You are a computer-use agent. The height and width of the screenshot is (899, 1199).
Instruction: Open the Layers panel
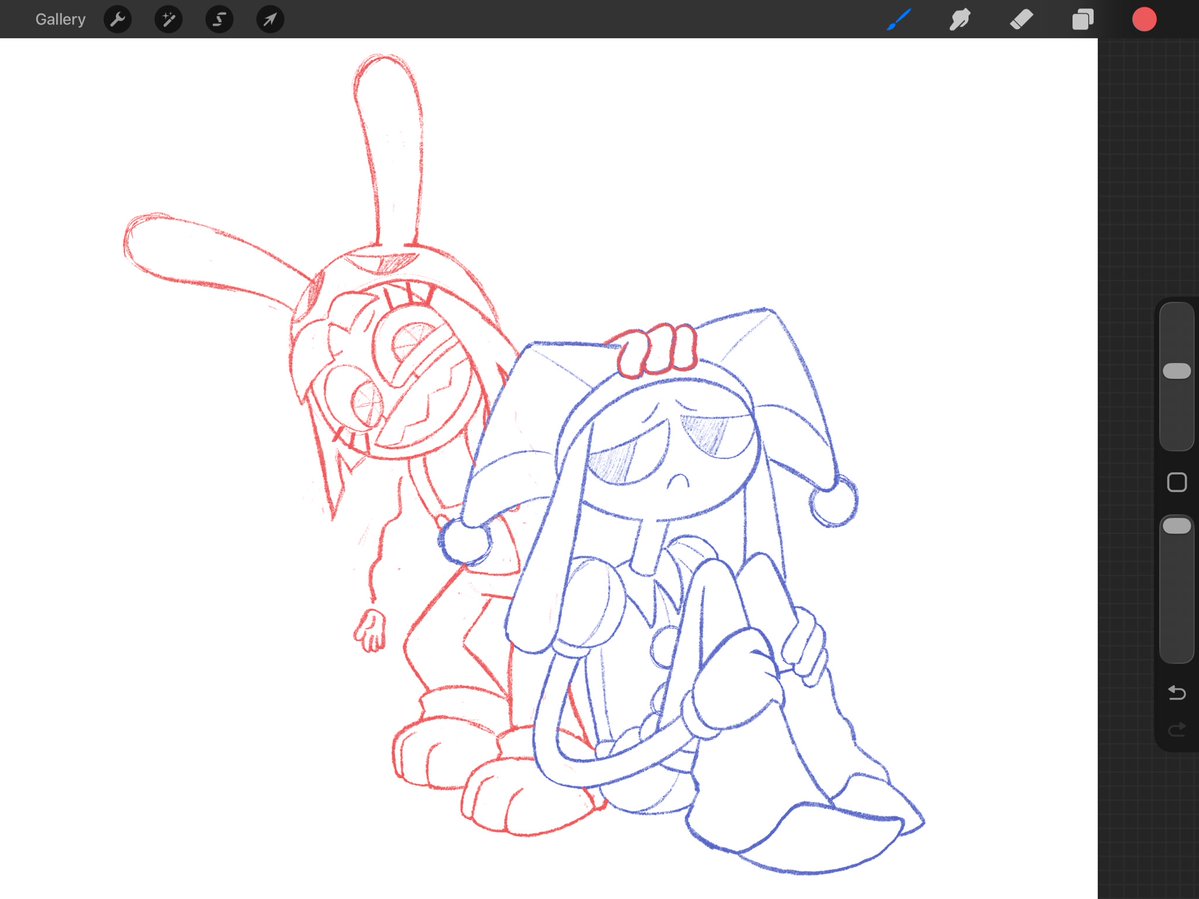point(1083,19)
